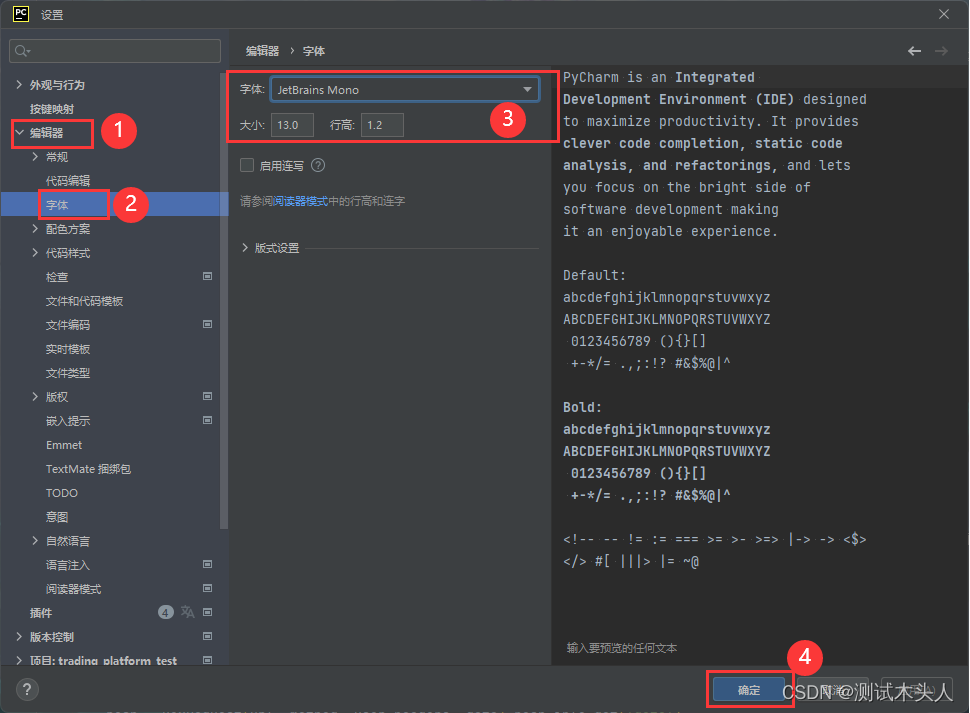
Task: Expand the 常规 tree node
Action: click(35, 156)
